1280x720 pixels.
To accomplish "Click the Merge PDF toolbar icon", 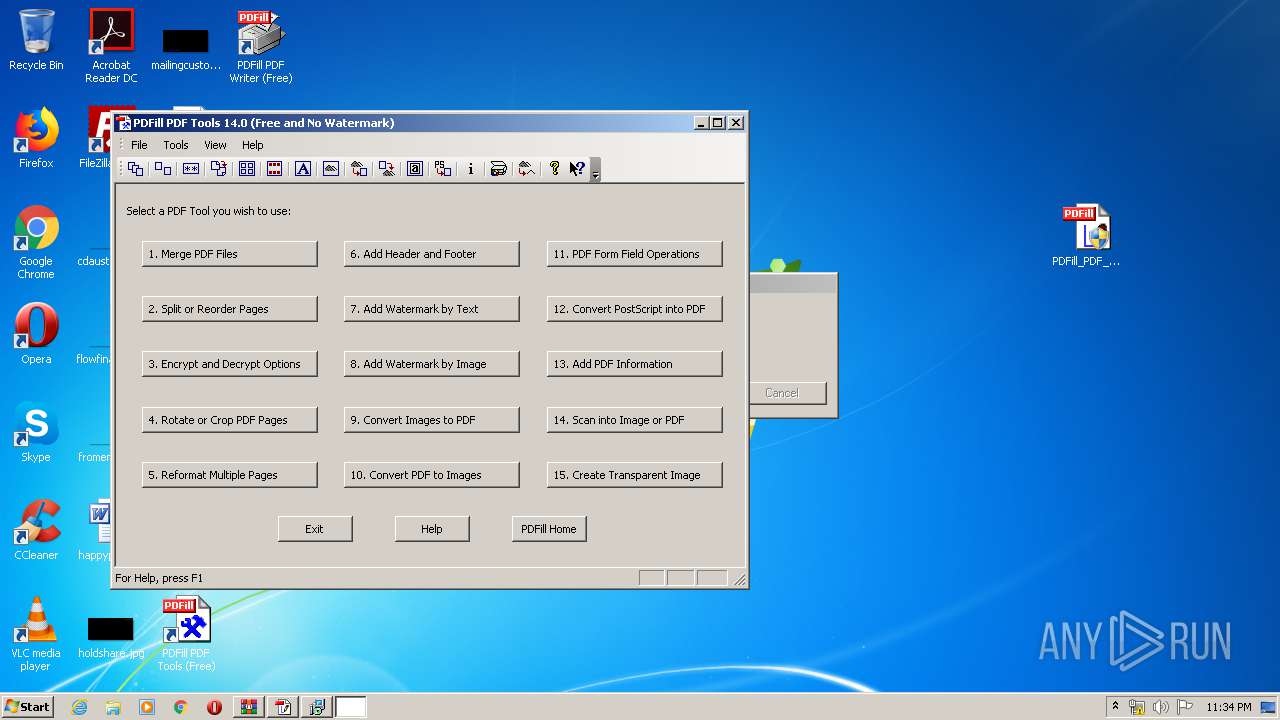I will [135, 169].
